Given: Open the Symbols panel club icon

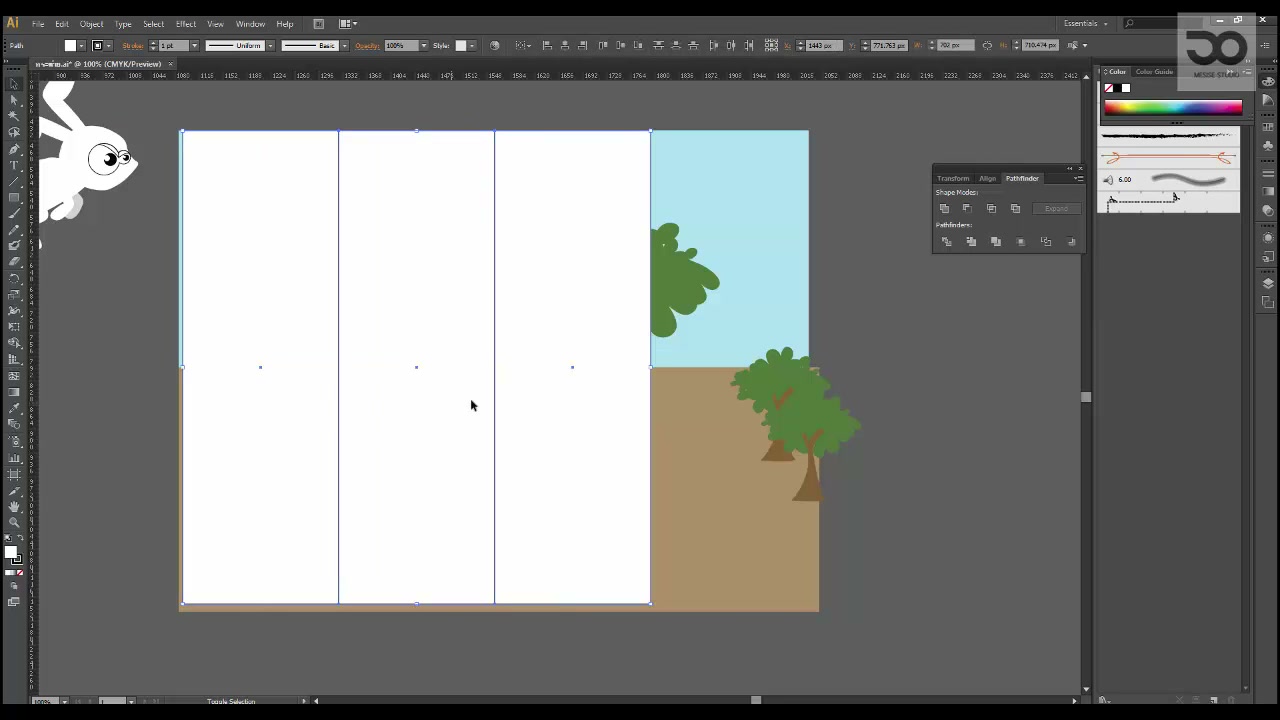Looking at the screenshot, I should point(1268,144).
